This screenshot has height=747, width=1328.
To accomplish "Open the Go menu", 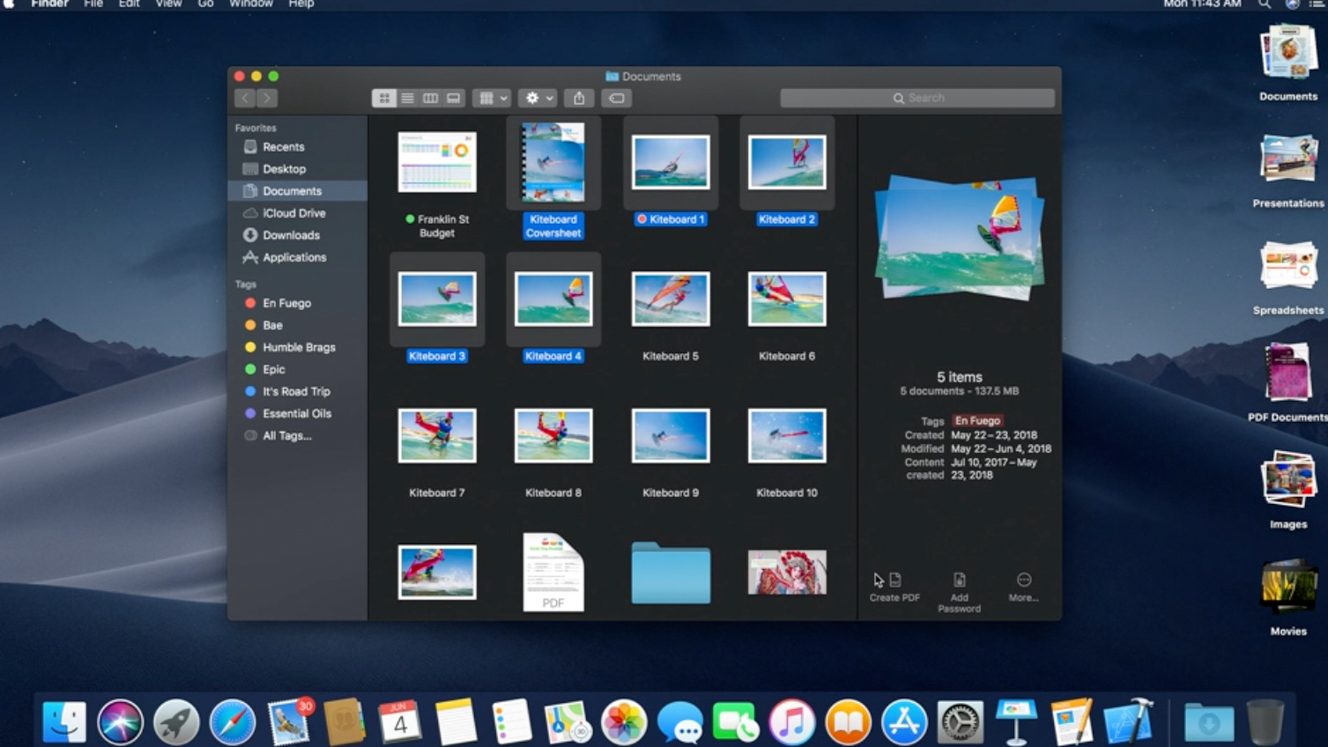I will tap(206, 4).
